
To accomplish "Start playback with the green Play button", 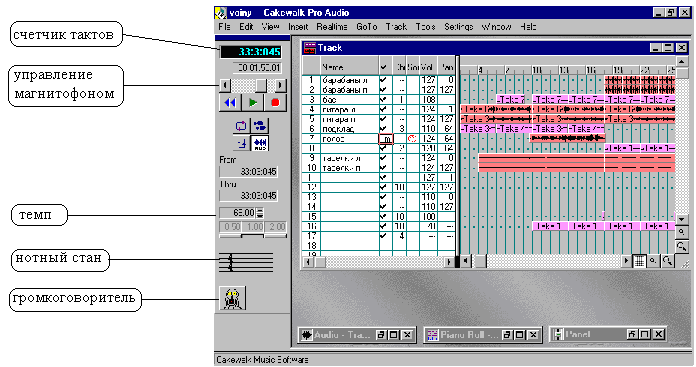I will 253,103.
